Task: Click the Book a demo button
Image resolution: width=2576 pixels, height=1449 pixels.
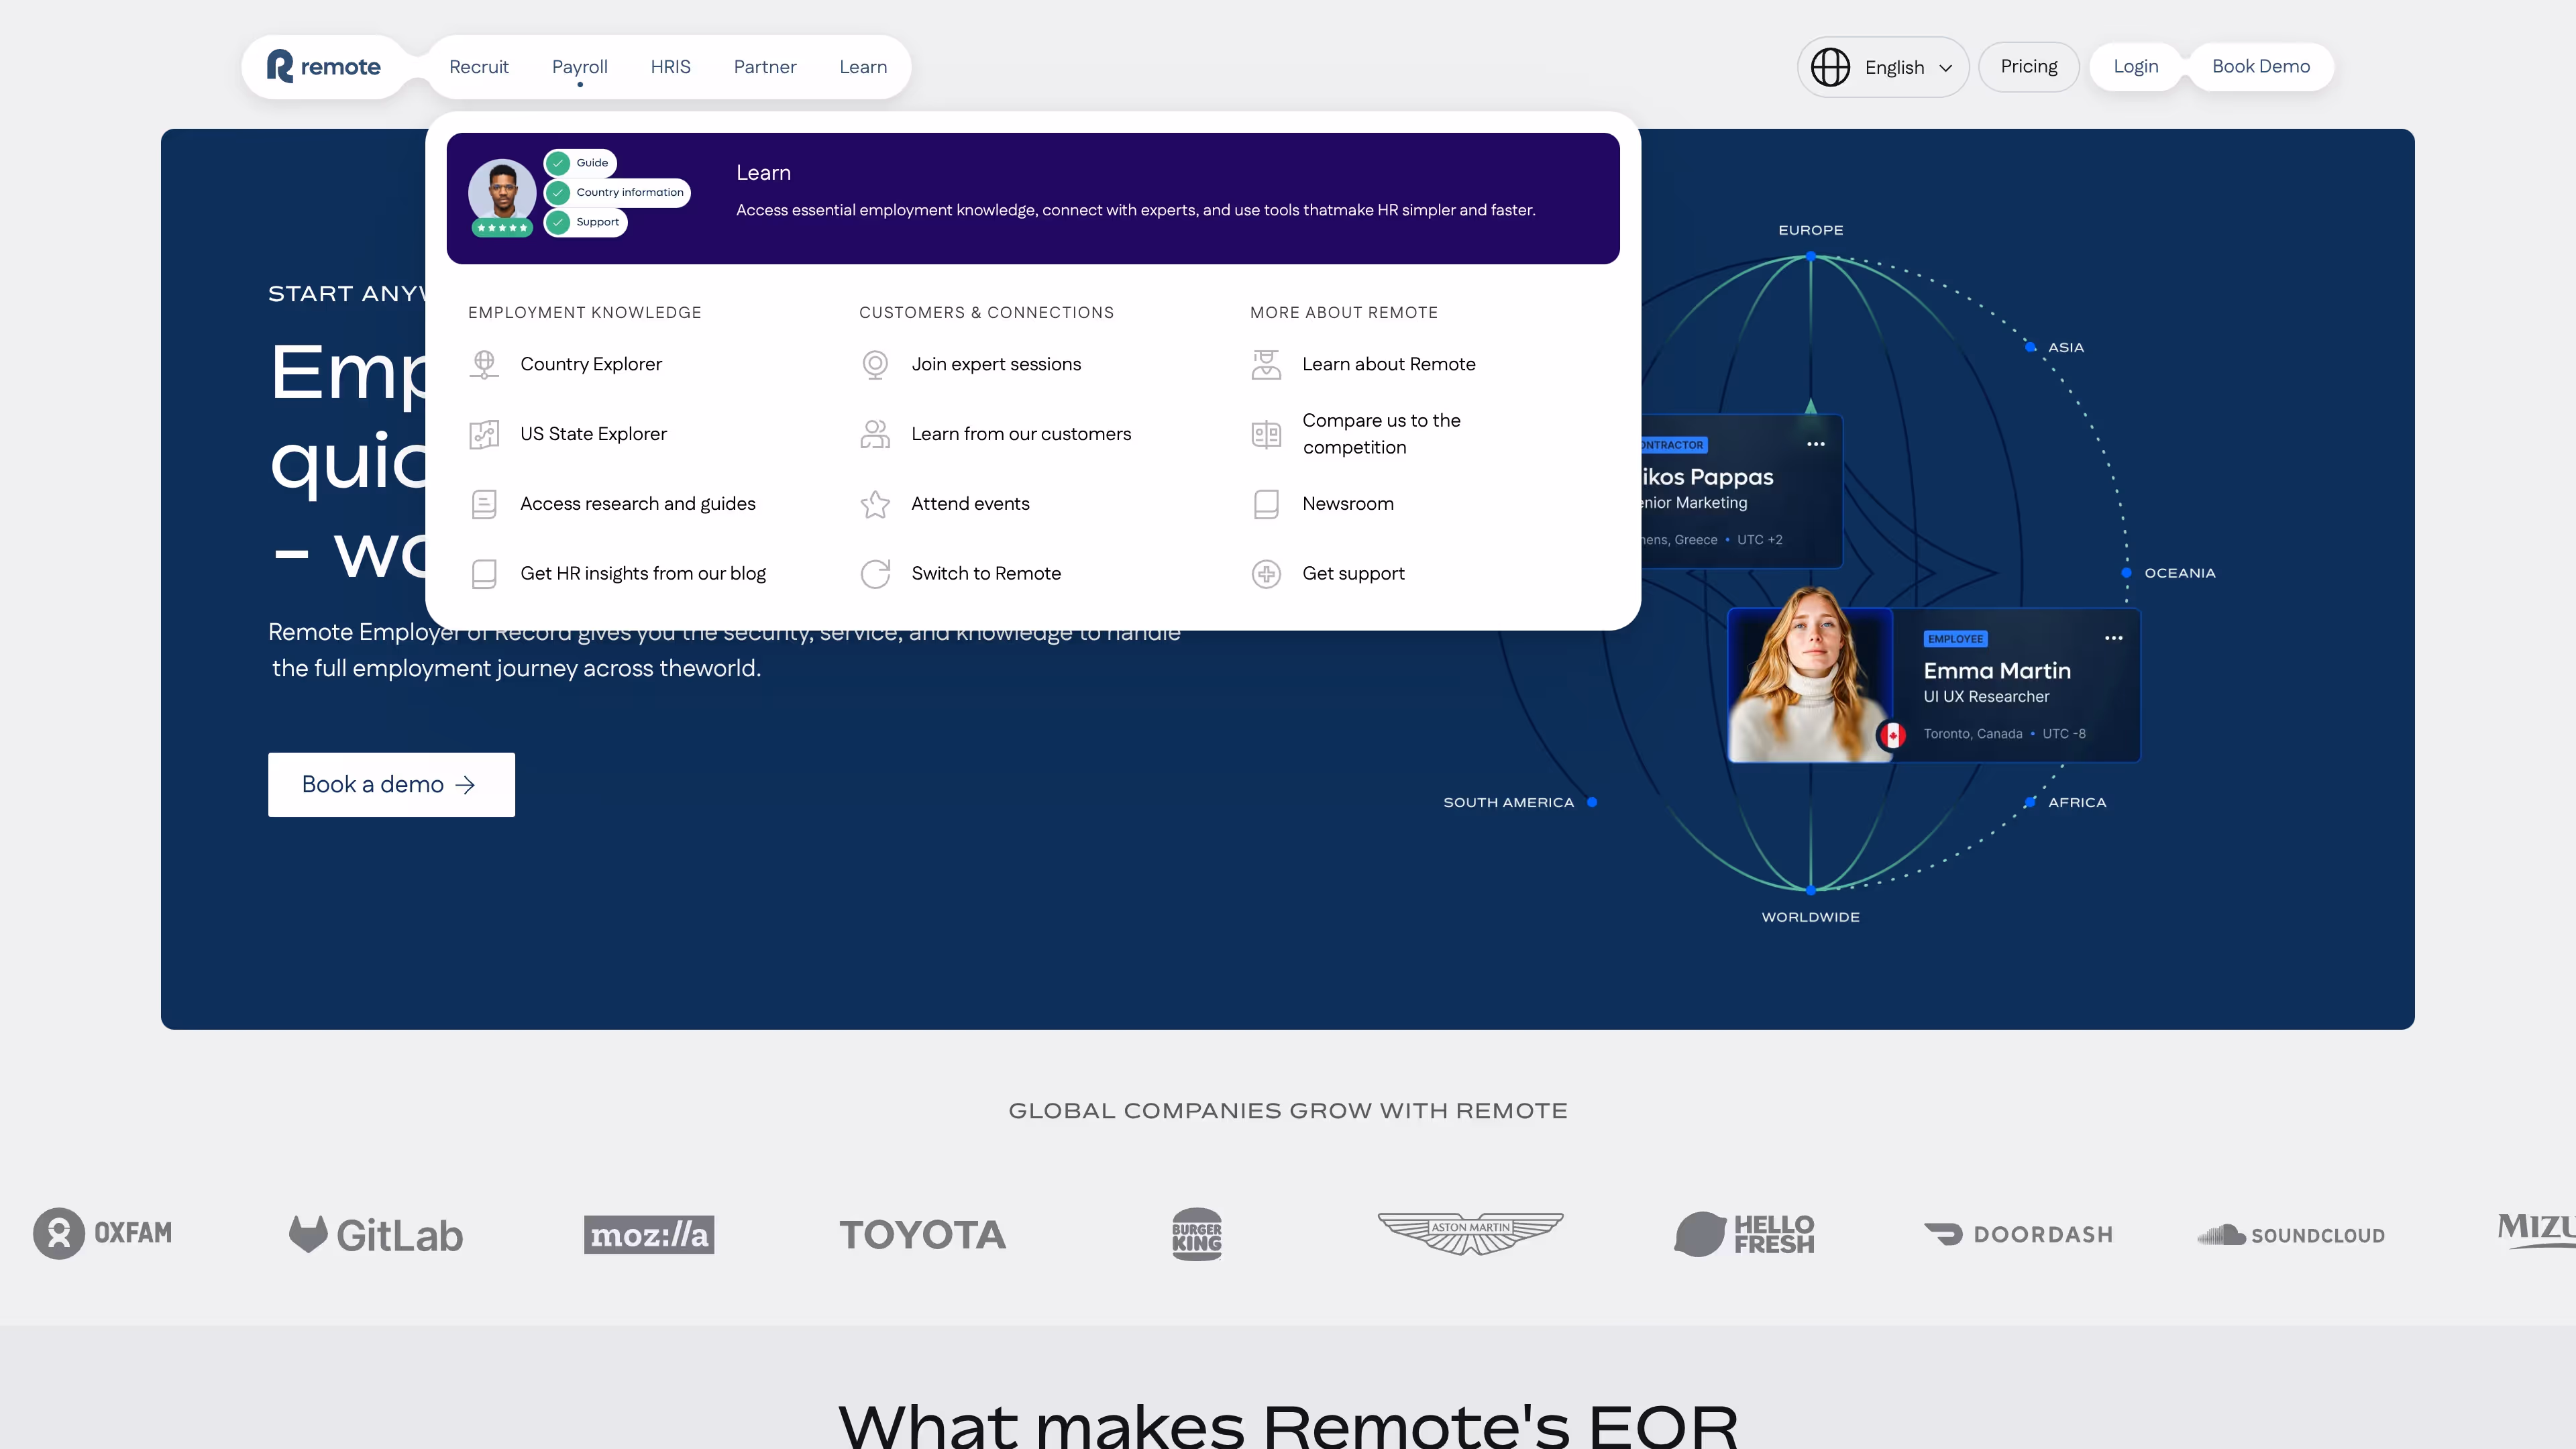Action: [x=391, y=784]
